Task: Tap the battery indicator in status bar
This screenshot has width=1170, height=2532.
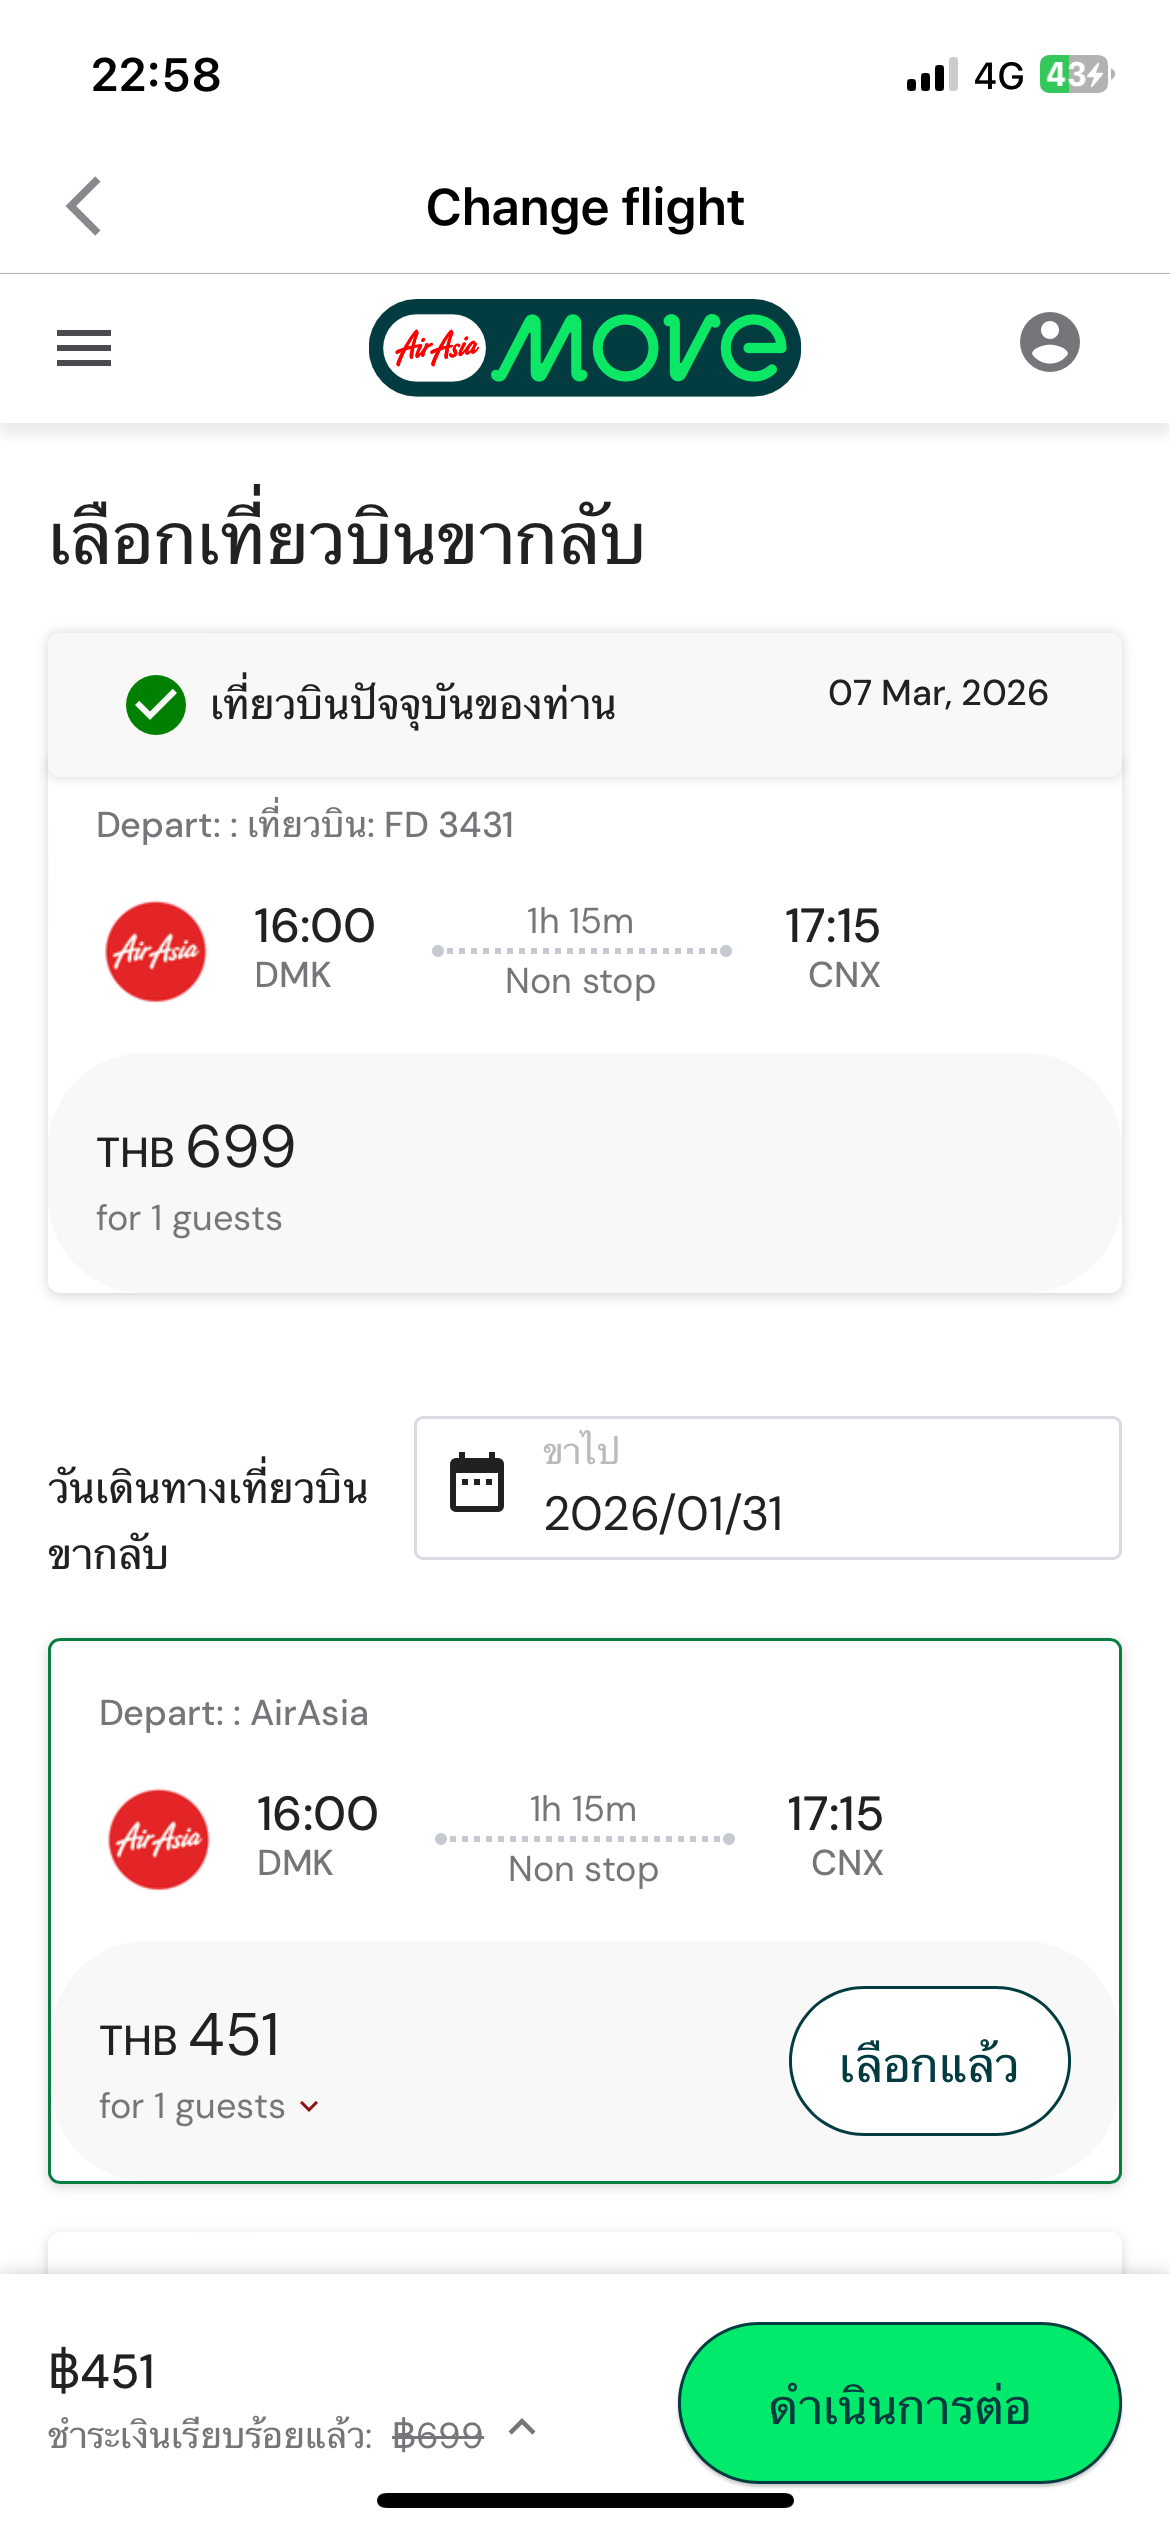Action: pyautogui.click(x=1076, y=75)
